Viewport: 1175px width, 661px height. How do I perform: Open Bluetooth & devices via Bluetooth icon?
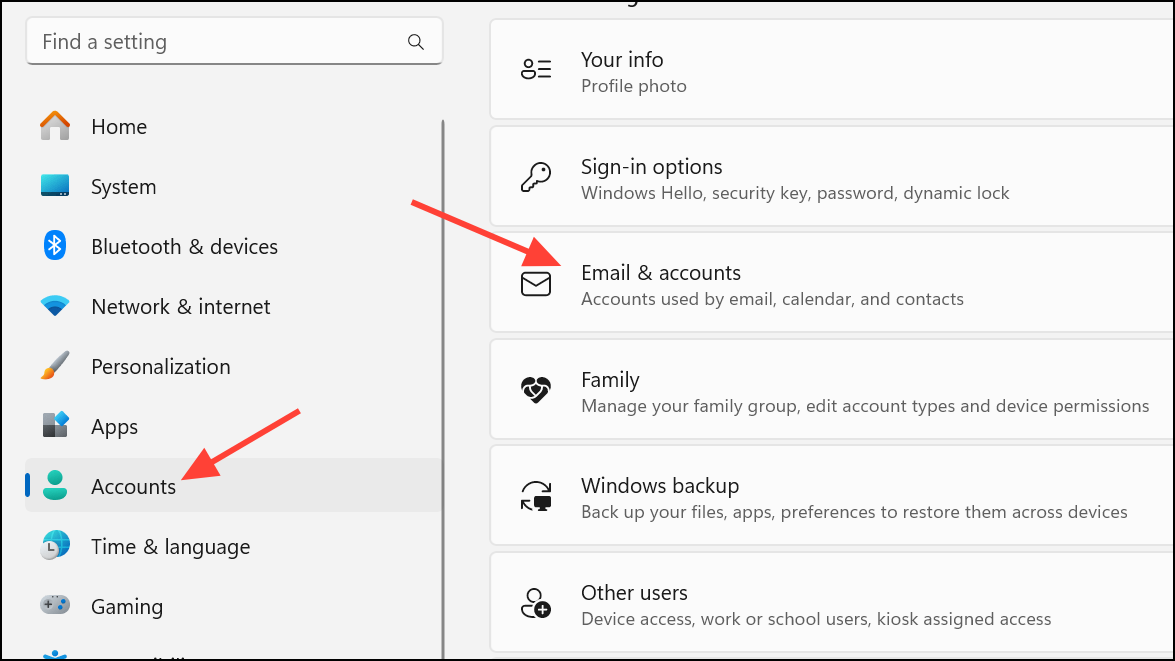click(55, 246)
